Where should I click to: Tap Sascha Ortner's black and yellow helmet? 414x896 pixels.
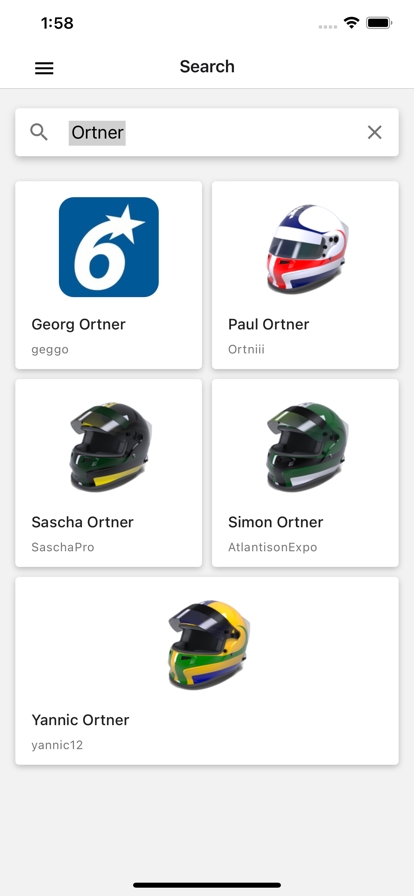click(109, 446)
